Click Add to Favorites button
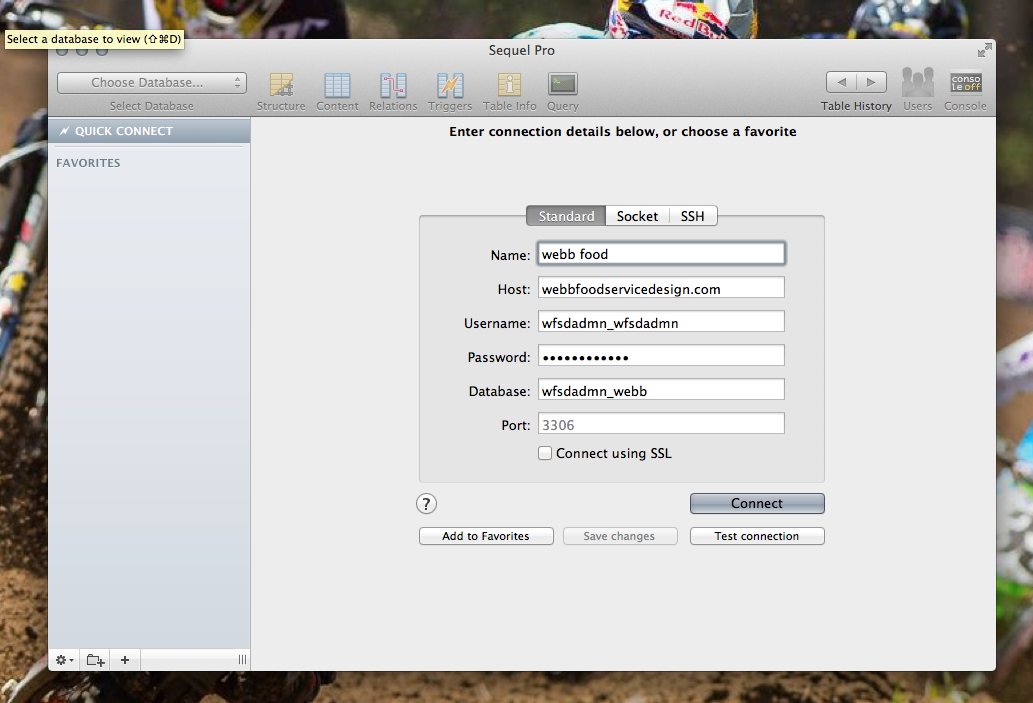Image resolution: width=1033 pixels, height=703 pixels. (x=486, y=536)
